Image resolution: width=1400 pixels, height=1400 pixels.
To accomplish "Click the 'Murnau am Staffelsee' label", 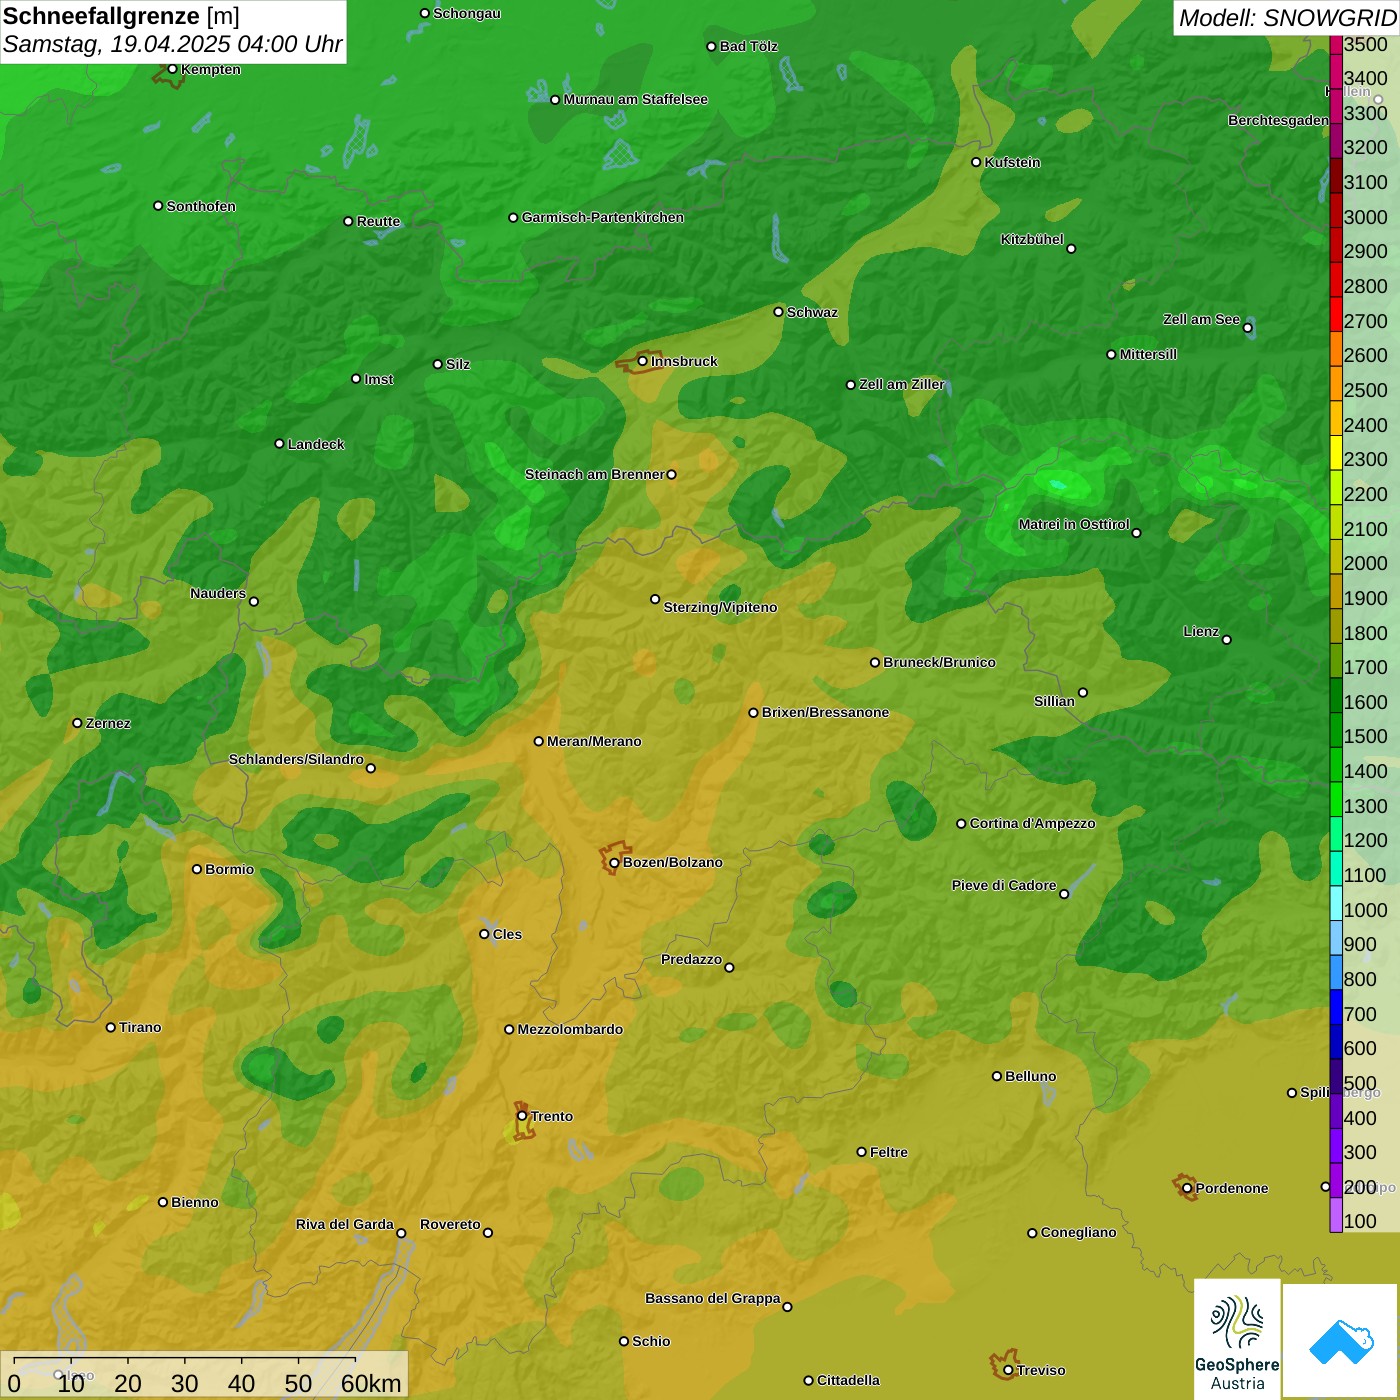I will [x=636, y=99].
